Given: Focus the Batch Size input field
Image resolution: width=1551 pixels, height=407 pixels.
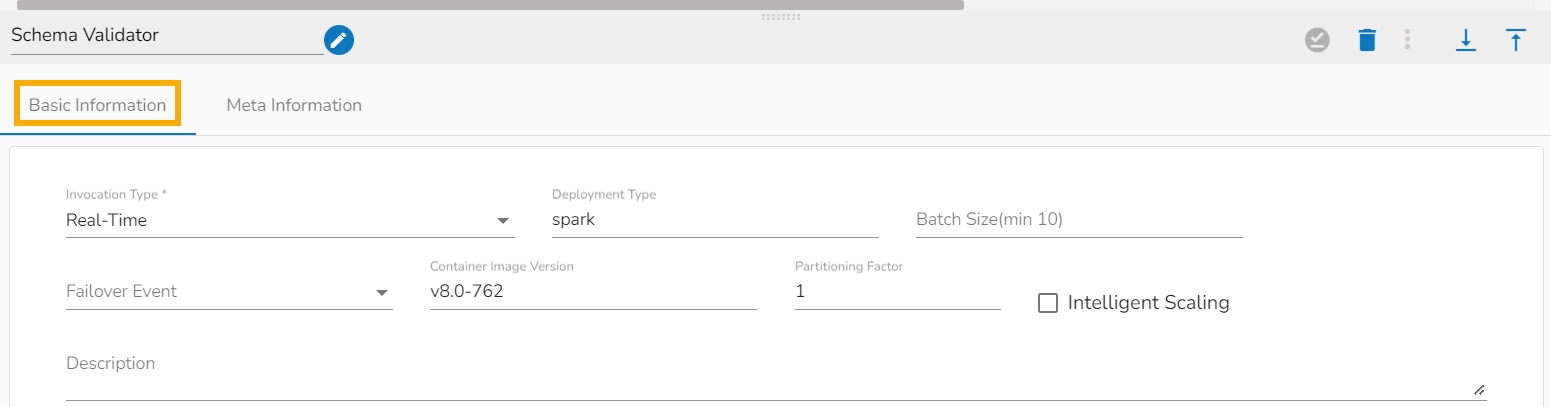Looking at the screenshot, I should [1078, 221].
